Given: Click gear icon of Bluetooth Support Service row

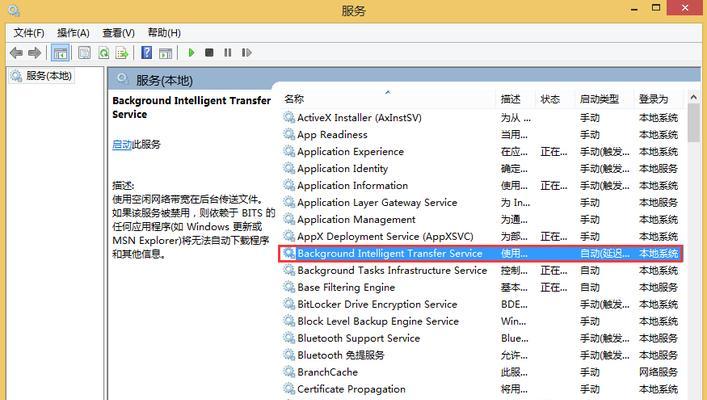Looking at the screenshot, I should (289, 338).
